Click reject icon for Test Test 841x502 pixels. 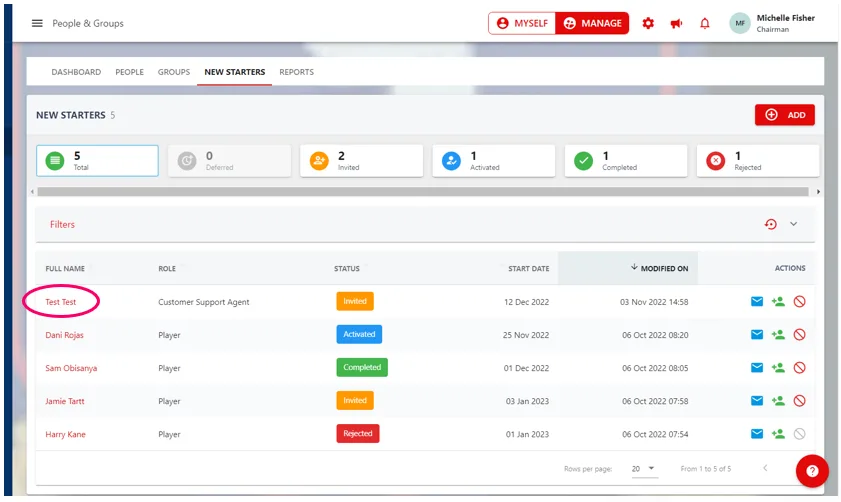(799, 301)
